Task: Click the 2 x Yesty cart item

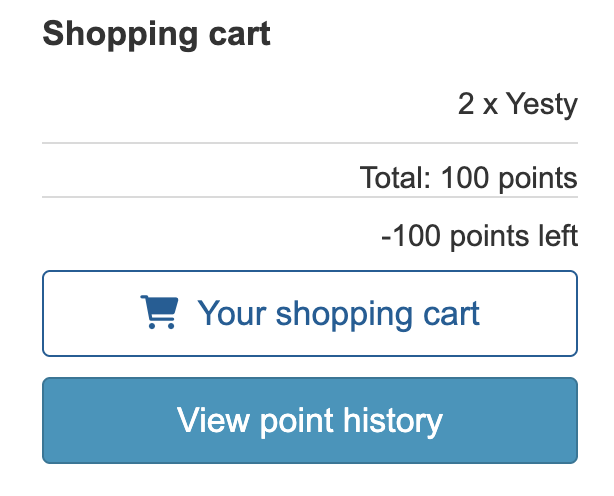Action: coord(517,104)
